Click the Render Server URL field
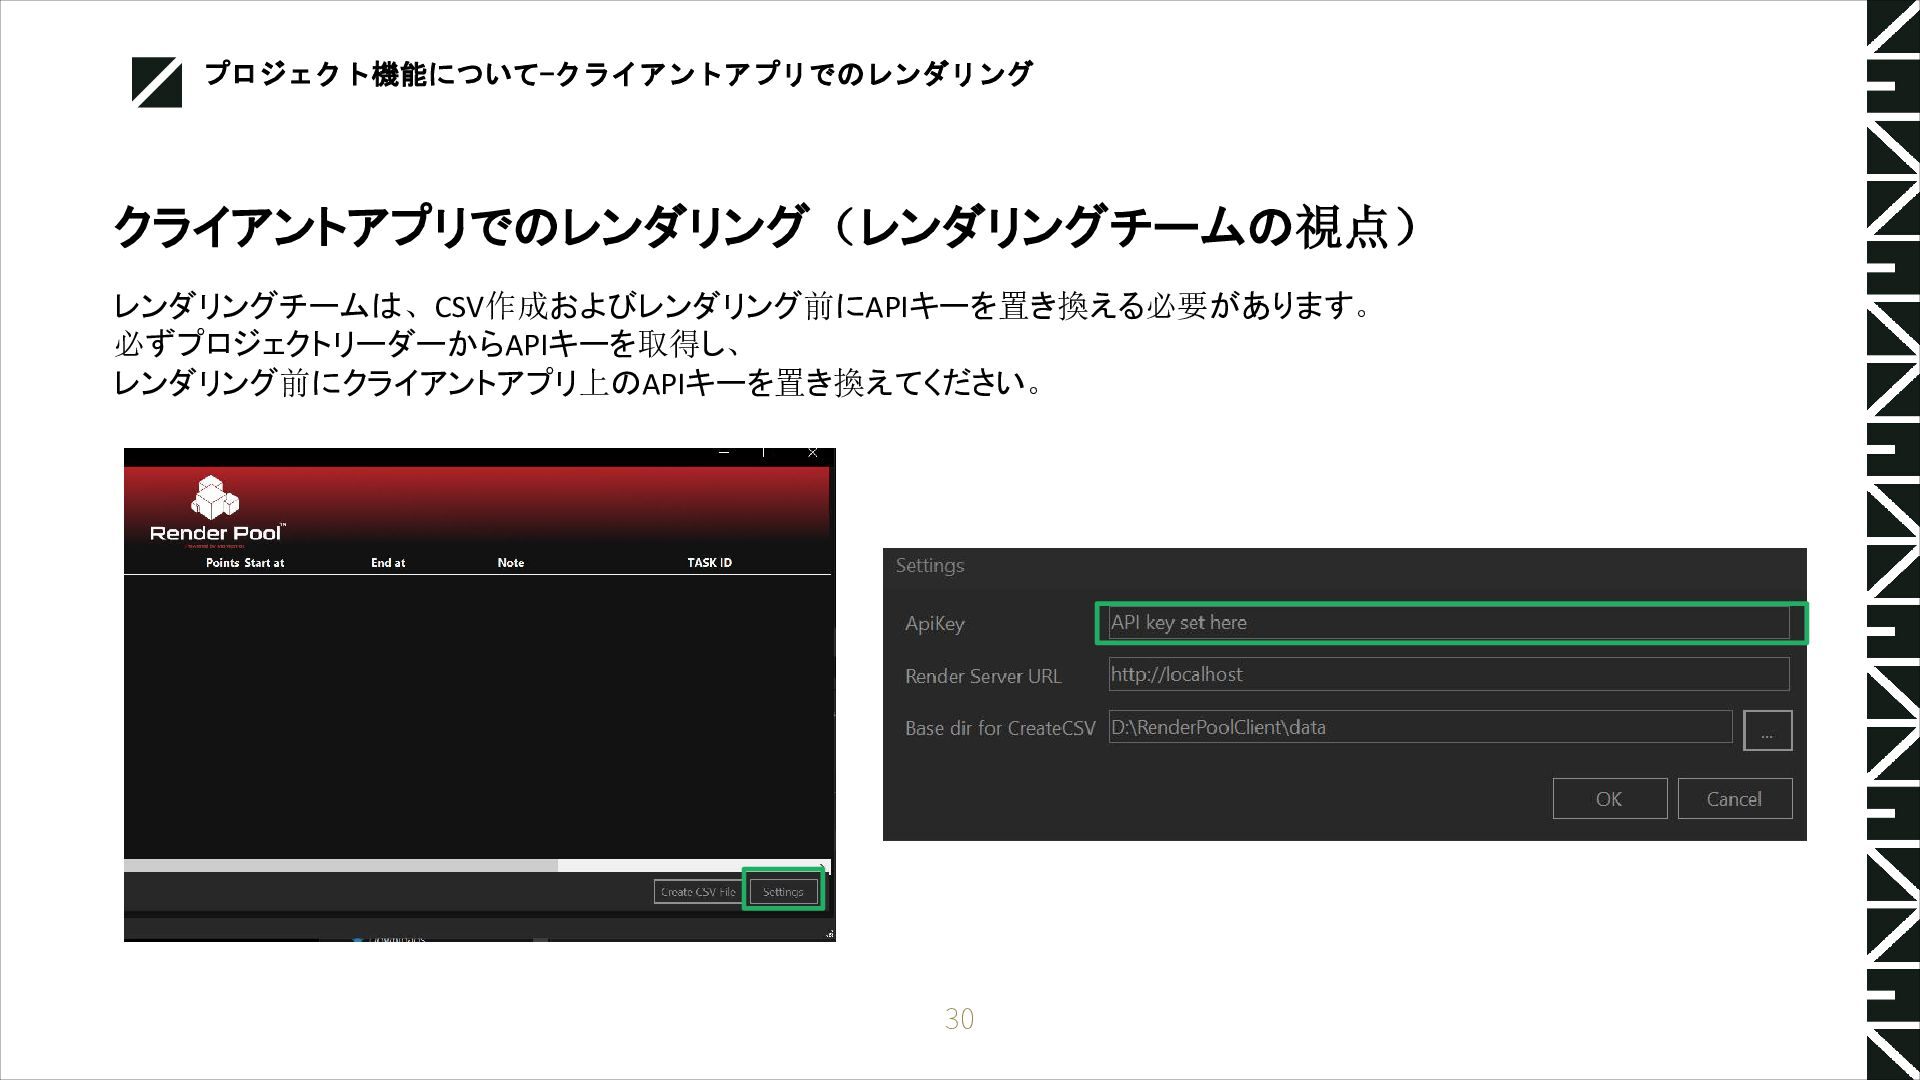This screenshot has width=1920, height=1080. (x=1447, y=675)
